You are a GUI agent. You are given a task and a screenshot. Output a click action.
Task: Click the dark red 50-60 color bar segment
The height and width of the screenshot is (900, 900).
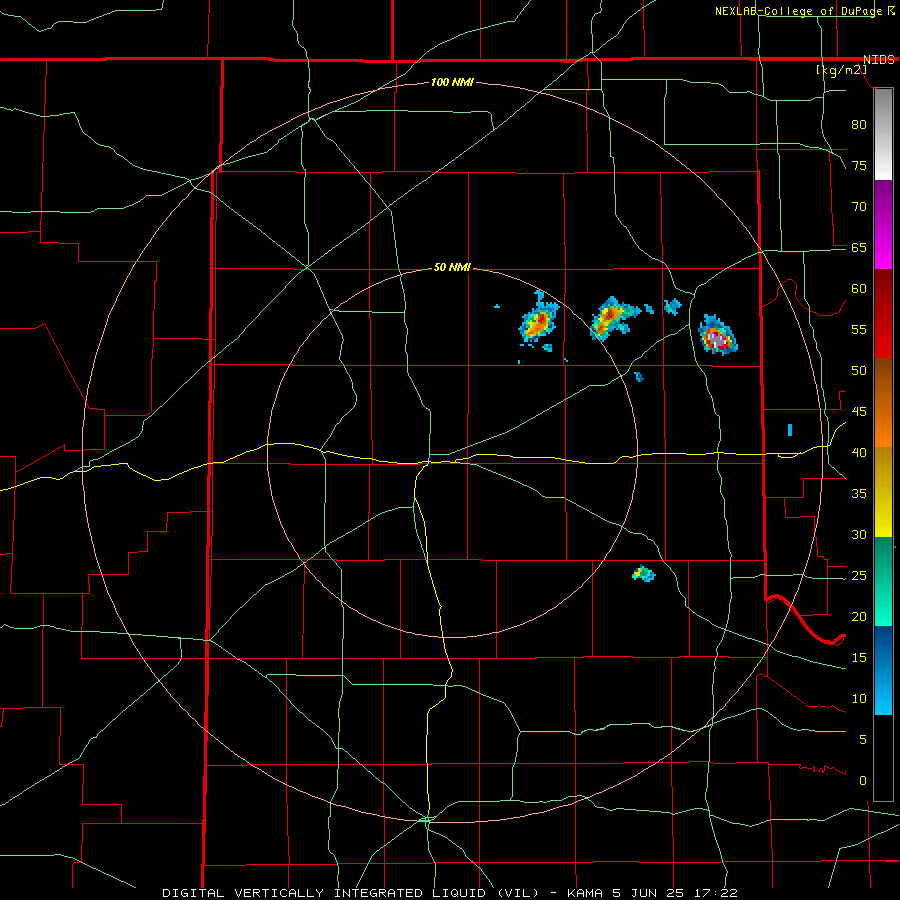(x=883, y=313)
